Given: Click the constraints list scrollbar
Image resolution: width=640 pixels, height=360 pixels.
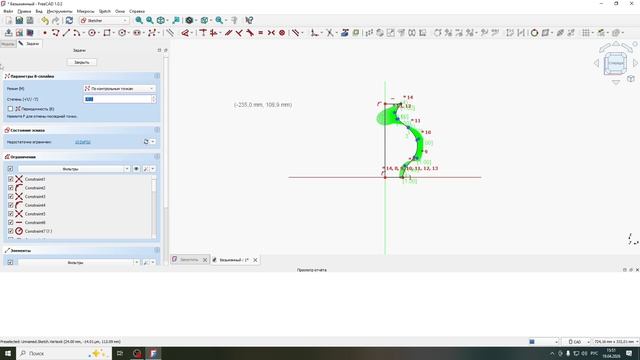Looking at the screenshot, I should [154, 207].
